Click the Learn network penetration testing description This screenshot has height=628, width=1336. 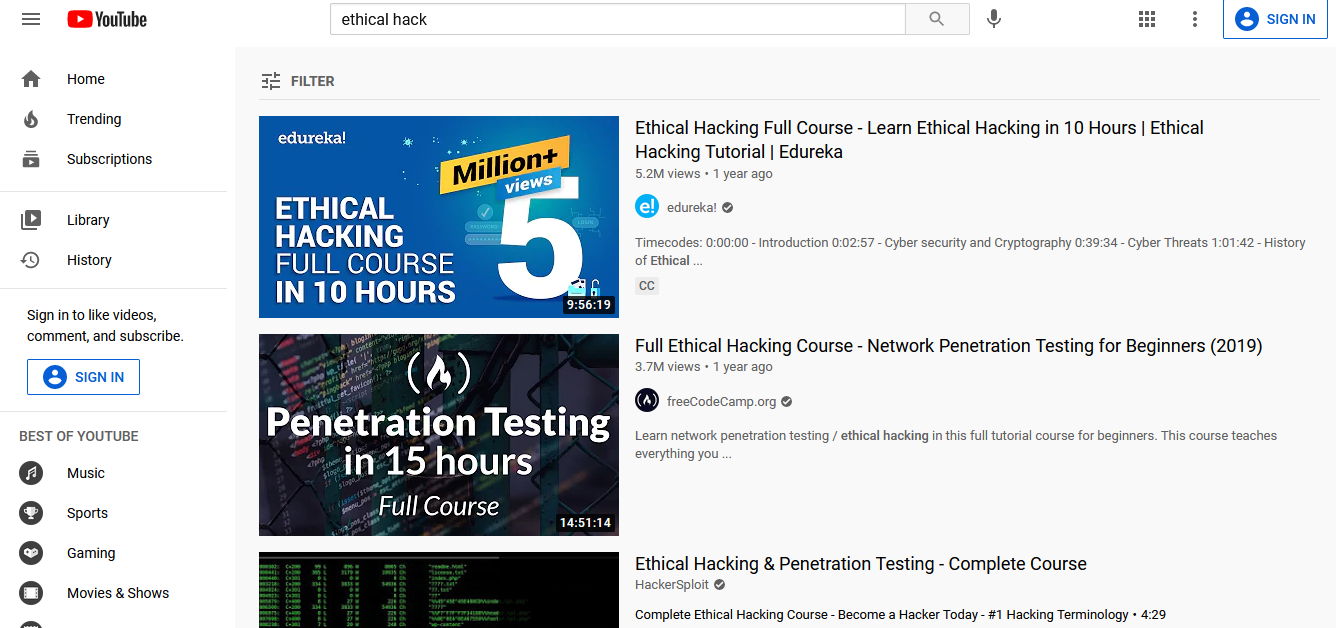click(956, 445)
